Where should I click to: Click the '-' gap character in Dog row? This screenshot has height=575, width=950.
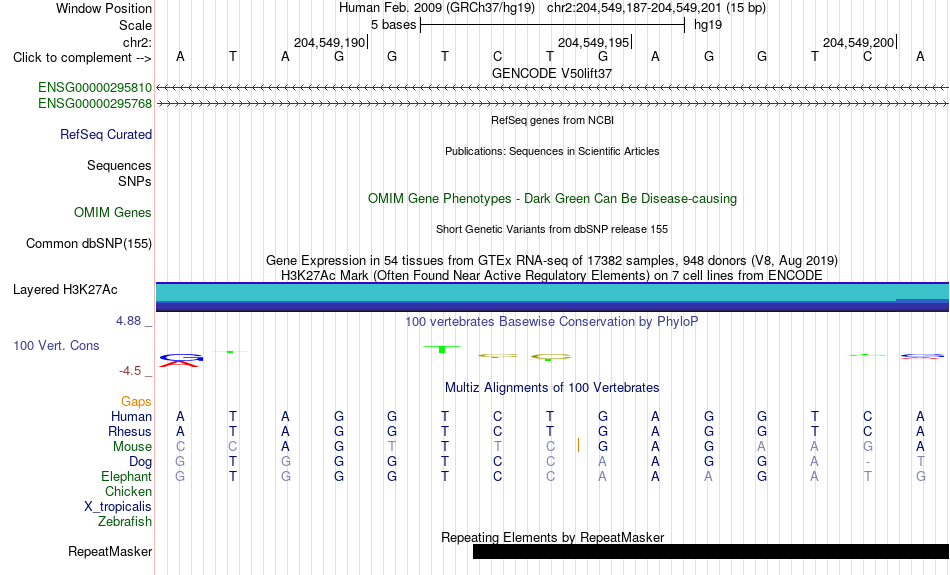click(868, 462)
